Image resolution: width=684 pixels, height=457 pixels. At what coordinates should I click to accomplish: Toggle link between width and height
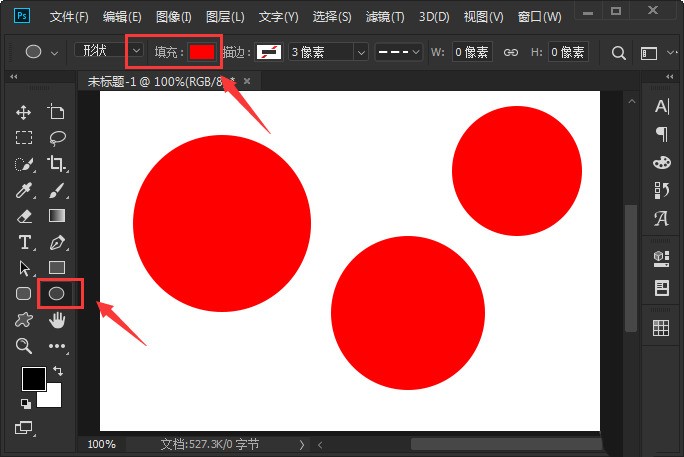coord(510,52)
